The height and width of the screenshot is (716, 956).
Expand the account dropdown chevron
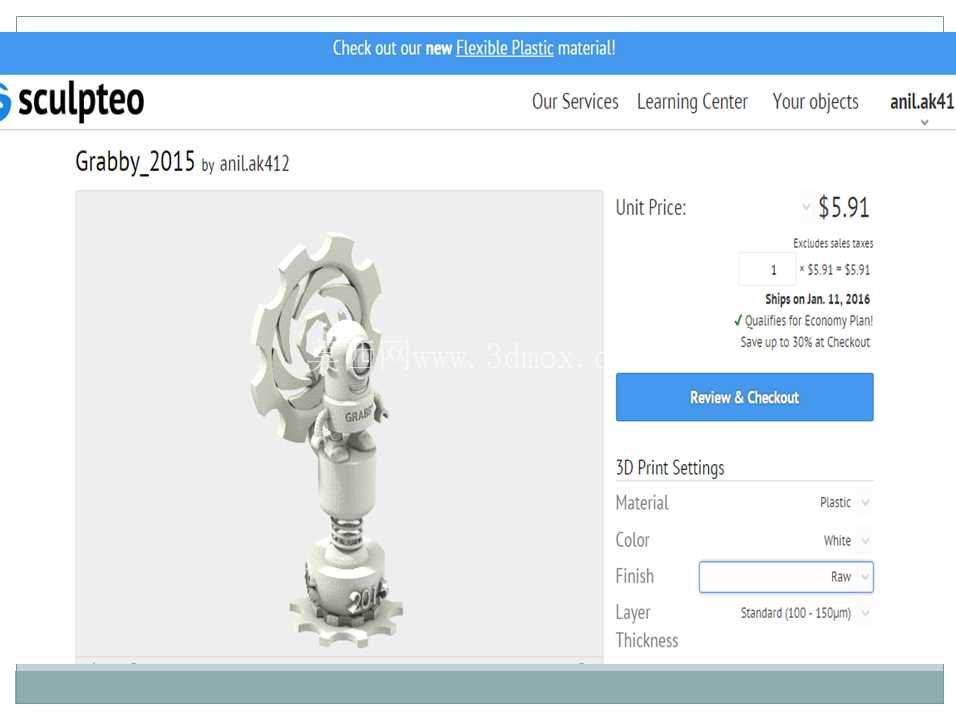(924, 123)
